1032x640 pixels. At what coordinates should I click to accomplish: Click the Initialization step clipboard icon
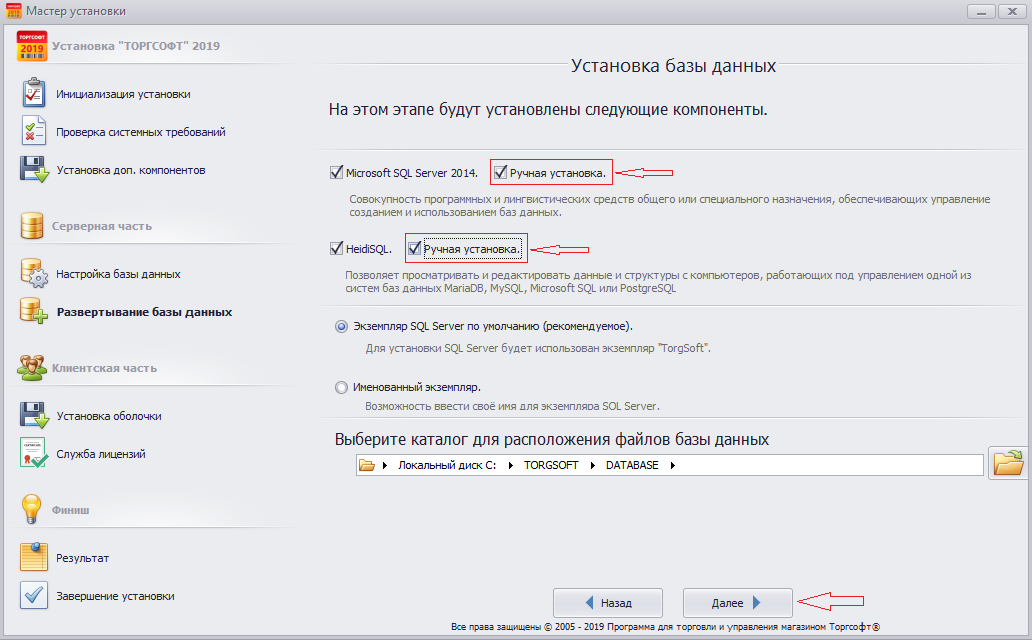click(34, 93)
